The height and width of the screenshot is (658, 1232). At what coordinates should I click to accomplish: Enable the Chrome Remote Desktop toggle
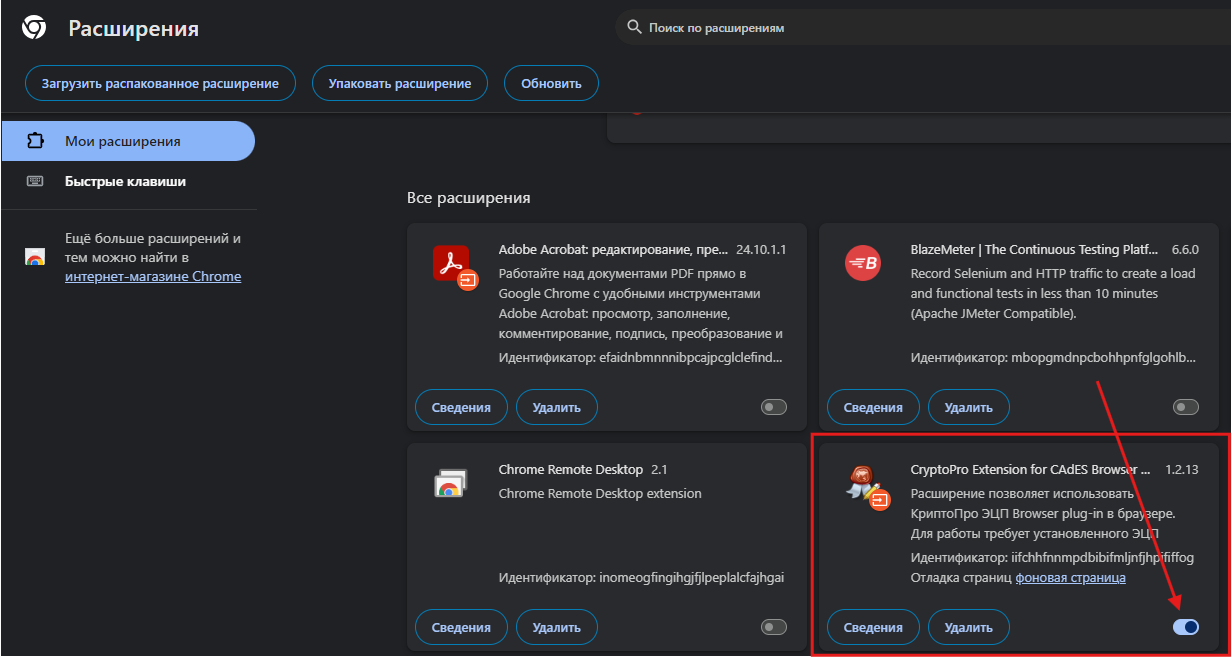(774, 627)
